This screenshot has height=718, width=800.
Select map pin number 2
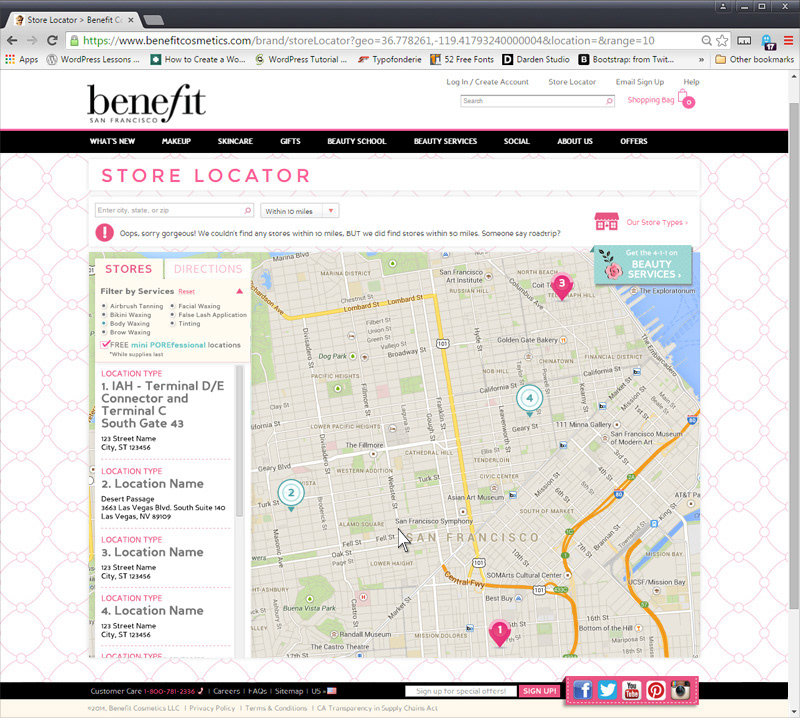(291, 493)
